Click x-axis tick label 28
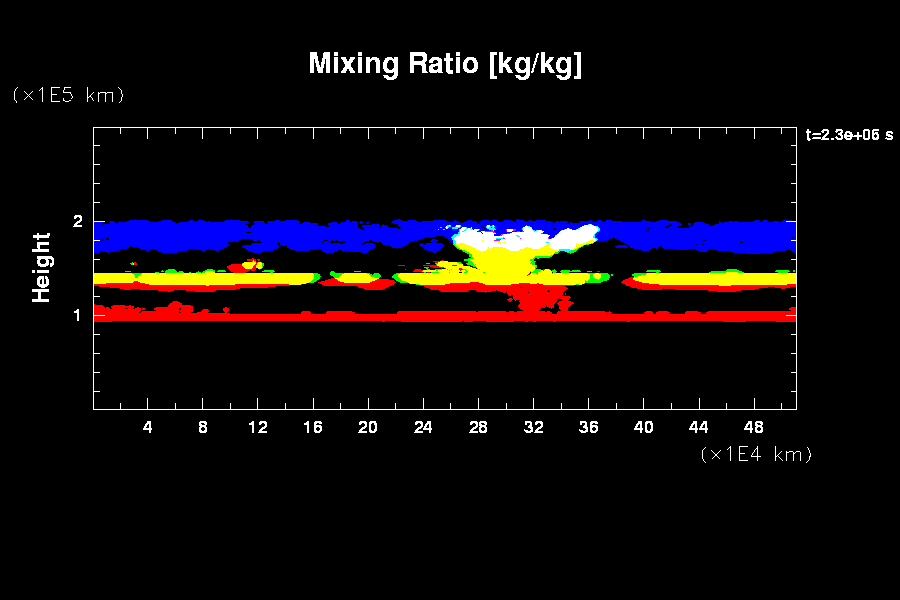This screenshot has height=600, width=900. [x=478, y=427]
